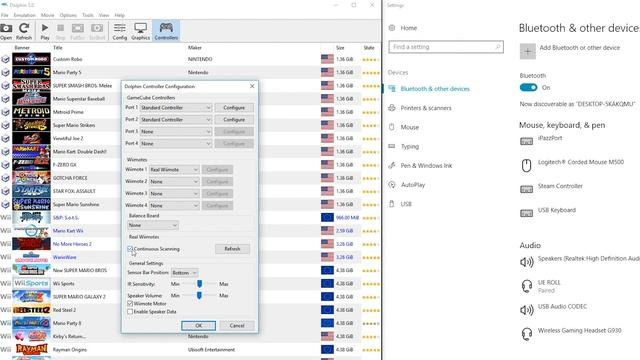Click the Pen & Windows Ink sidebar icon
640x360 pixels.
[x=392, y=165]
